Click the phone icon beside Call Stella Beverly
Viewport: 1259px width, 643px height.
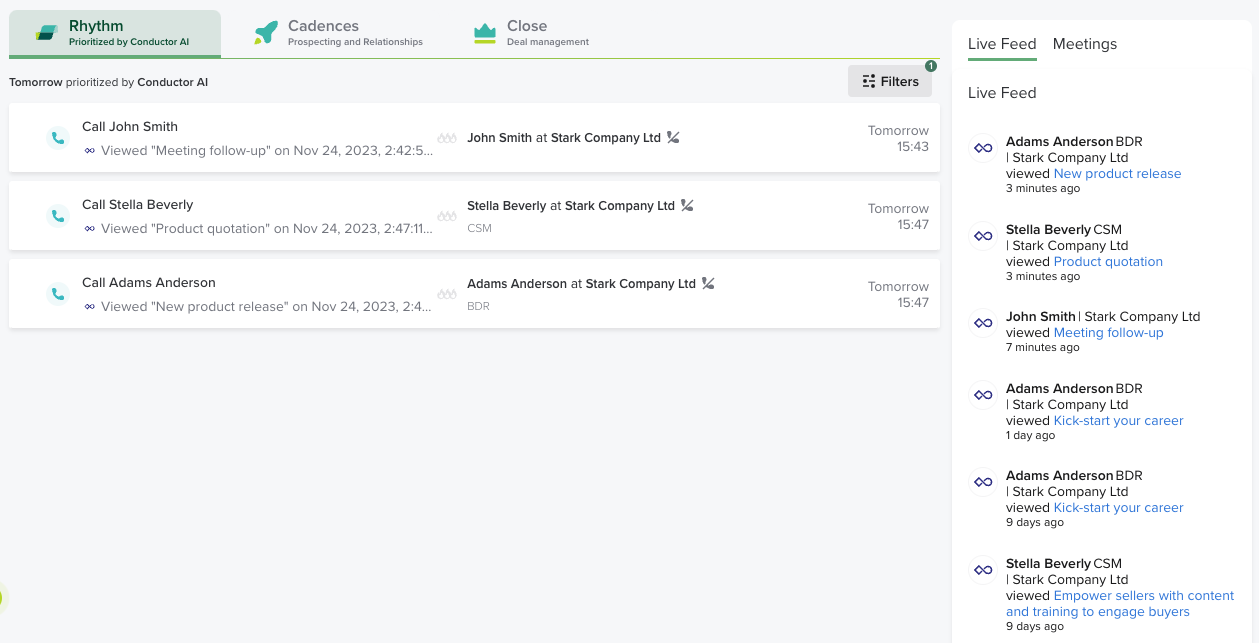click(58, 215)
